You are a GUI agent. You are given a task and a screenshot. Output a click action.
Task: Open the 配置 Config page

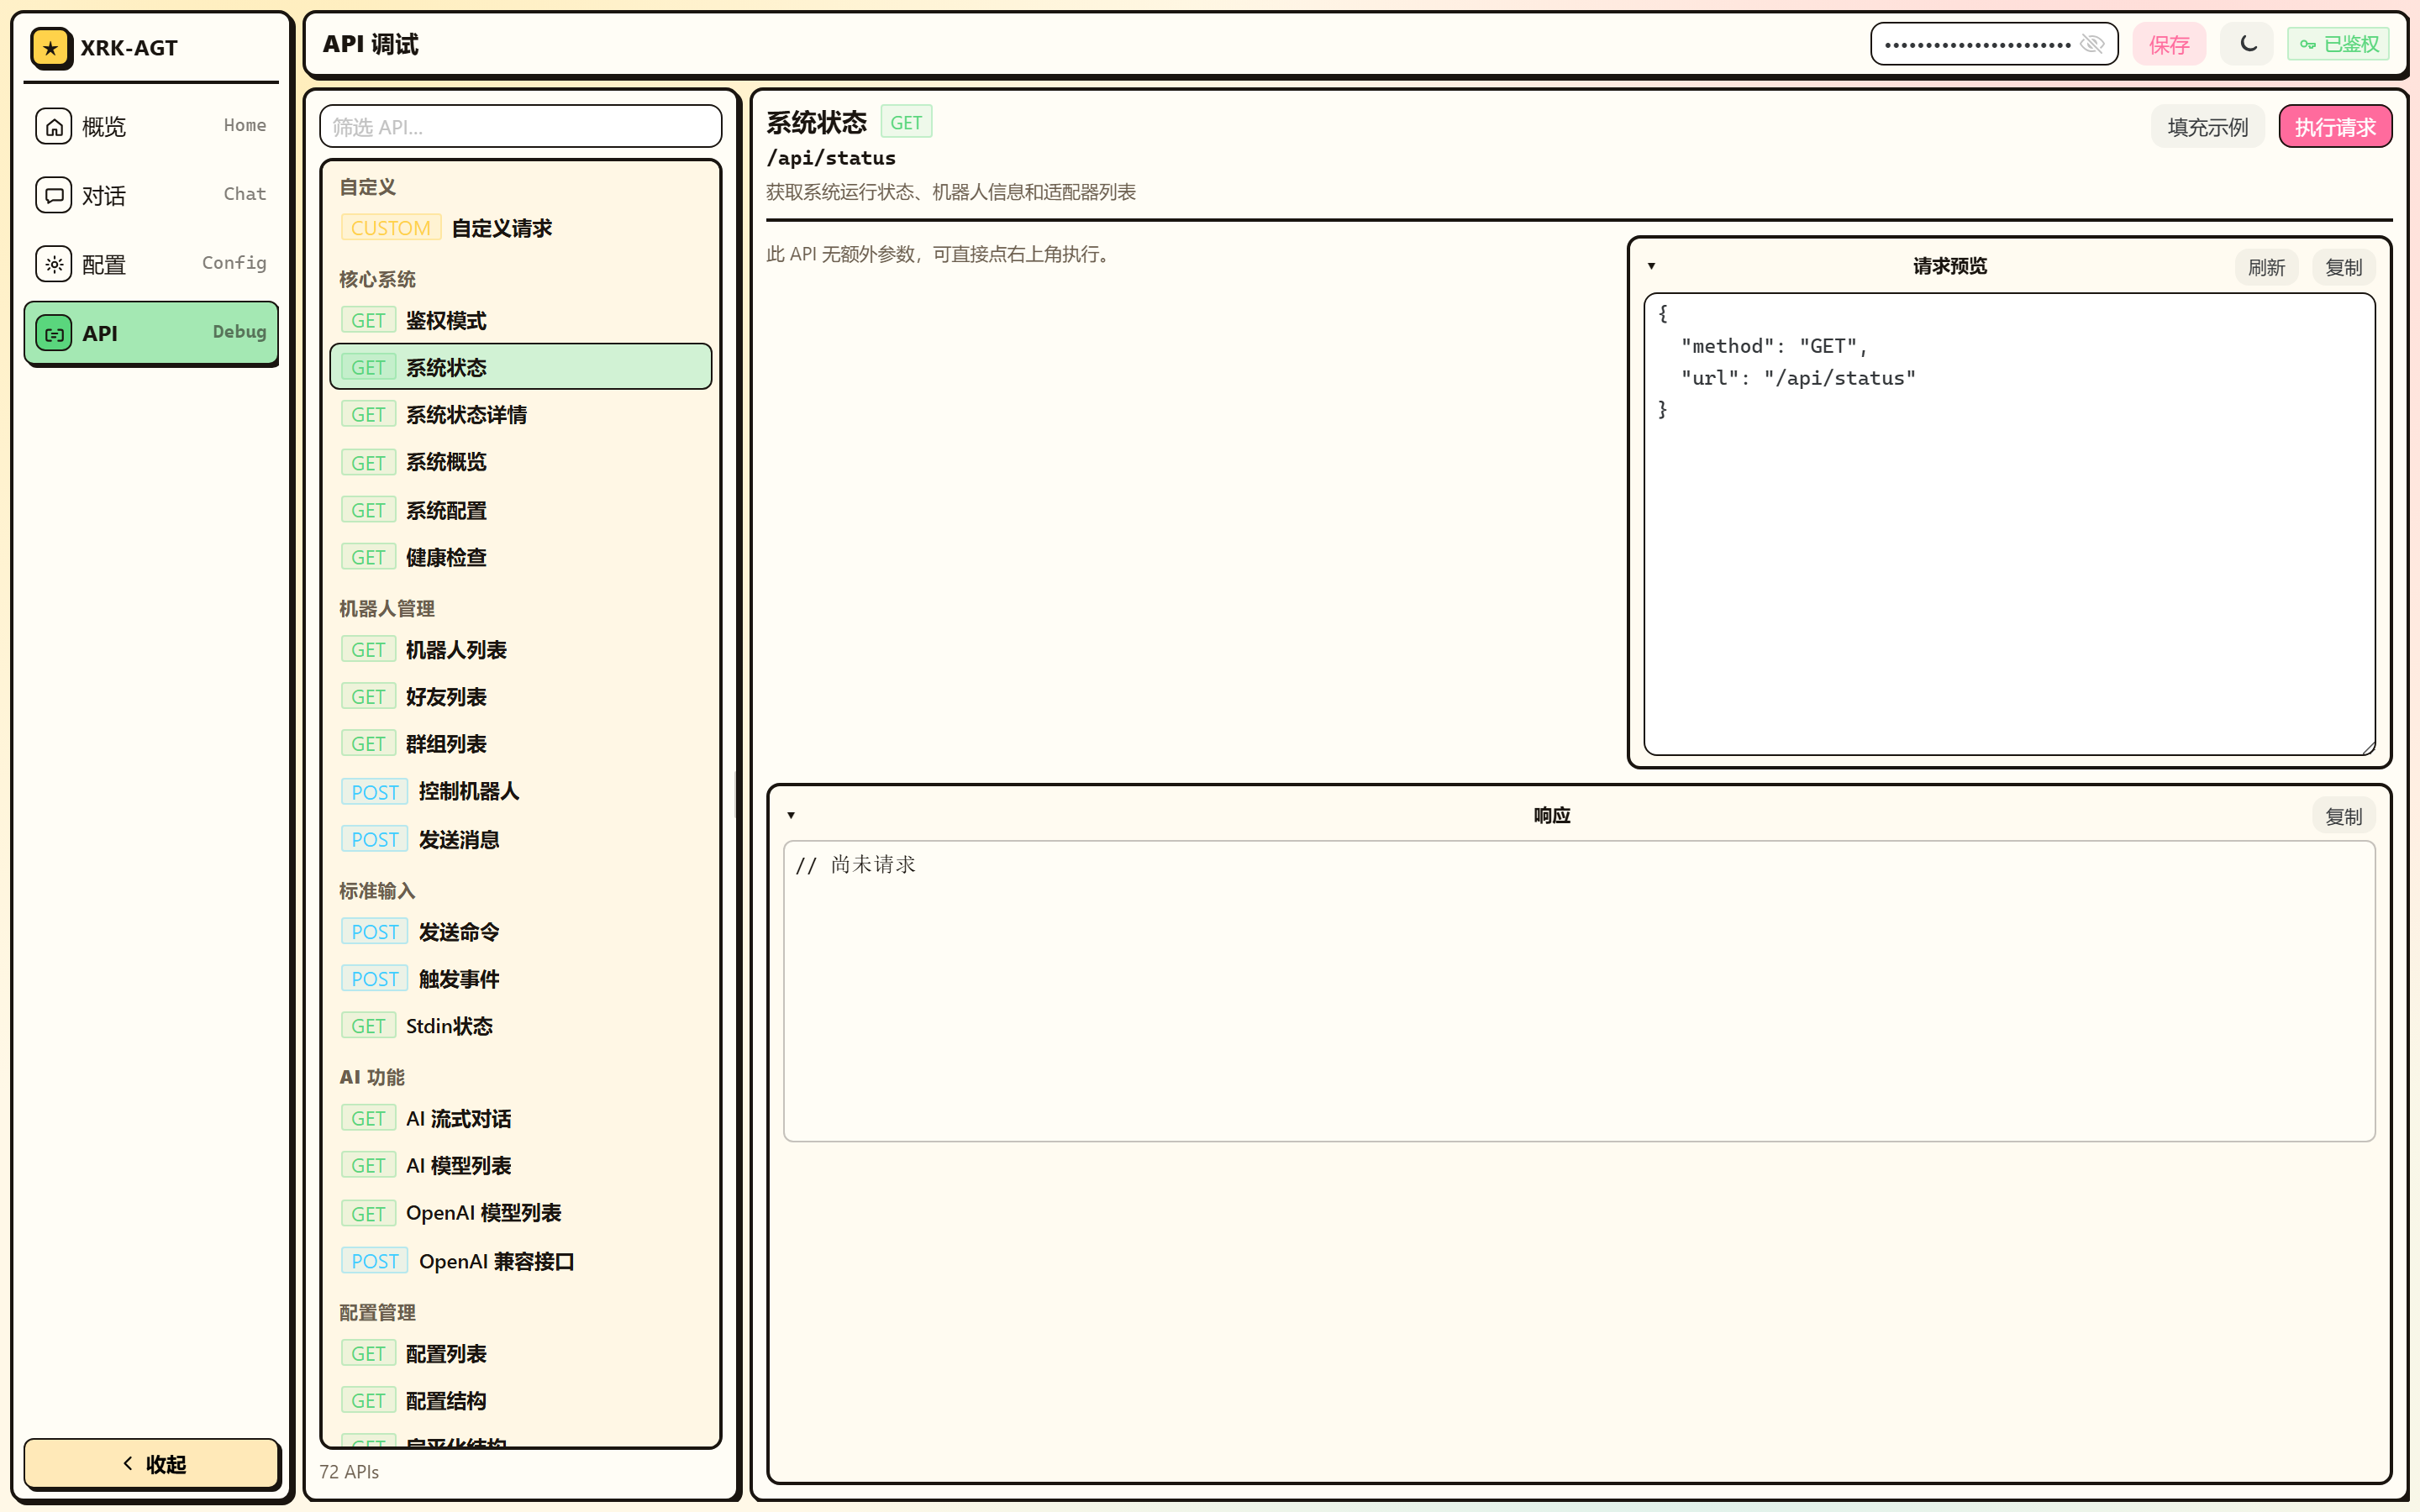151,264
